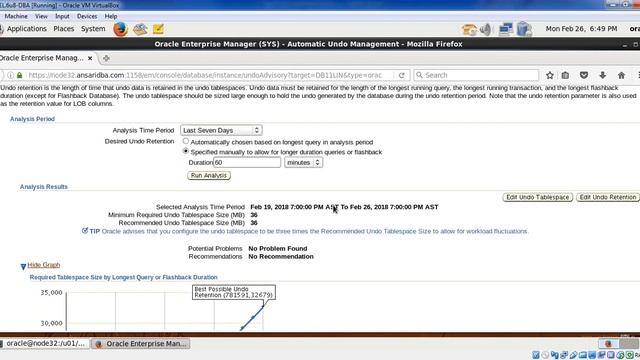Open the duration units minutes dropdown

tap(304, 162)
